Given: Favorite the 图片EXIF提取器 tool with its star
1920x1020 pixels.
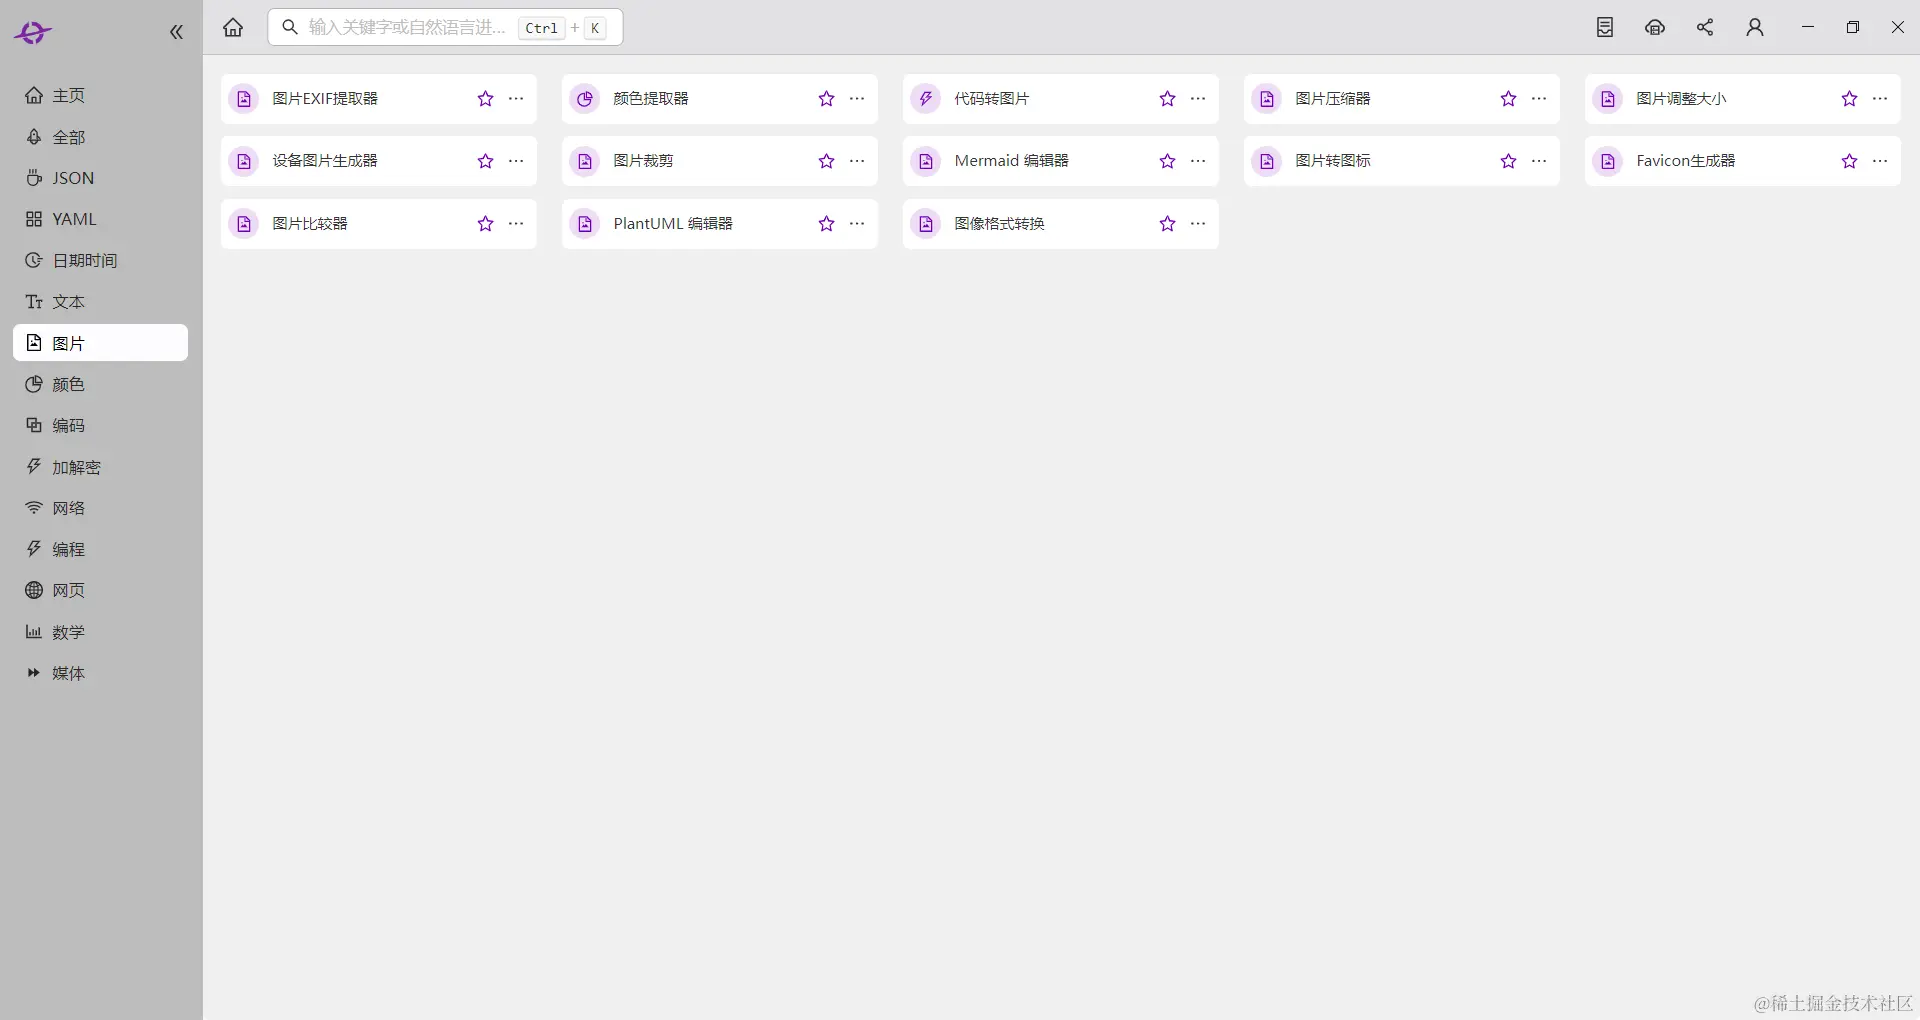Looking at the screenshot, I should pos(485,99).
